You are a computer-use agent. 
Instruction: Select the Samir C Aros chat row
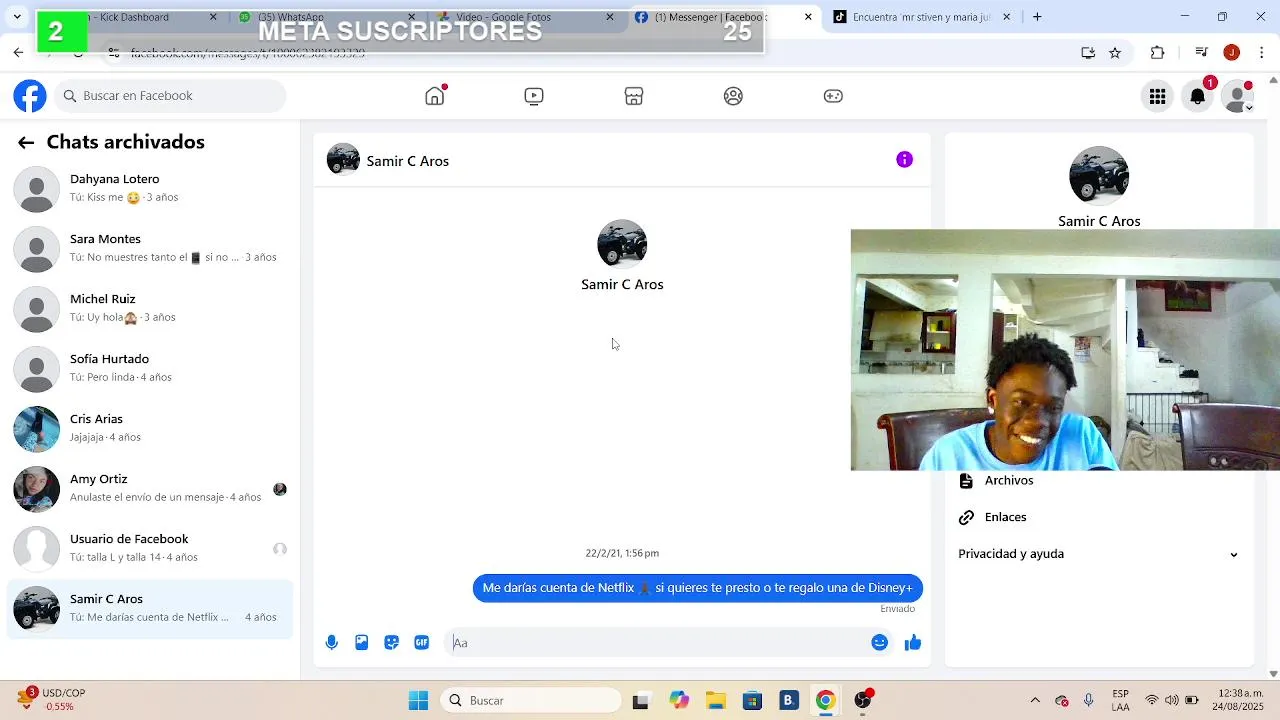tap(150, 608)
